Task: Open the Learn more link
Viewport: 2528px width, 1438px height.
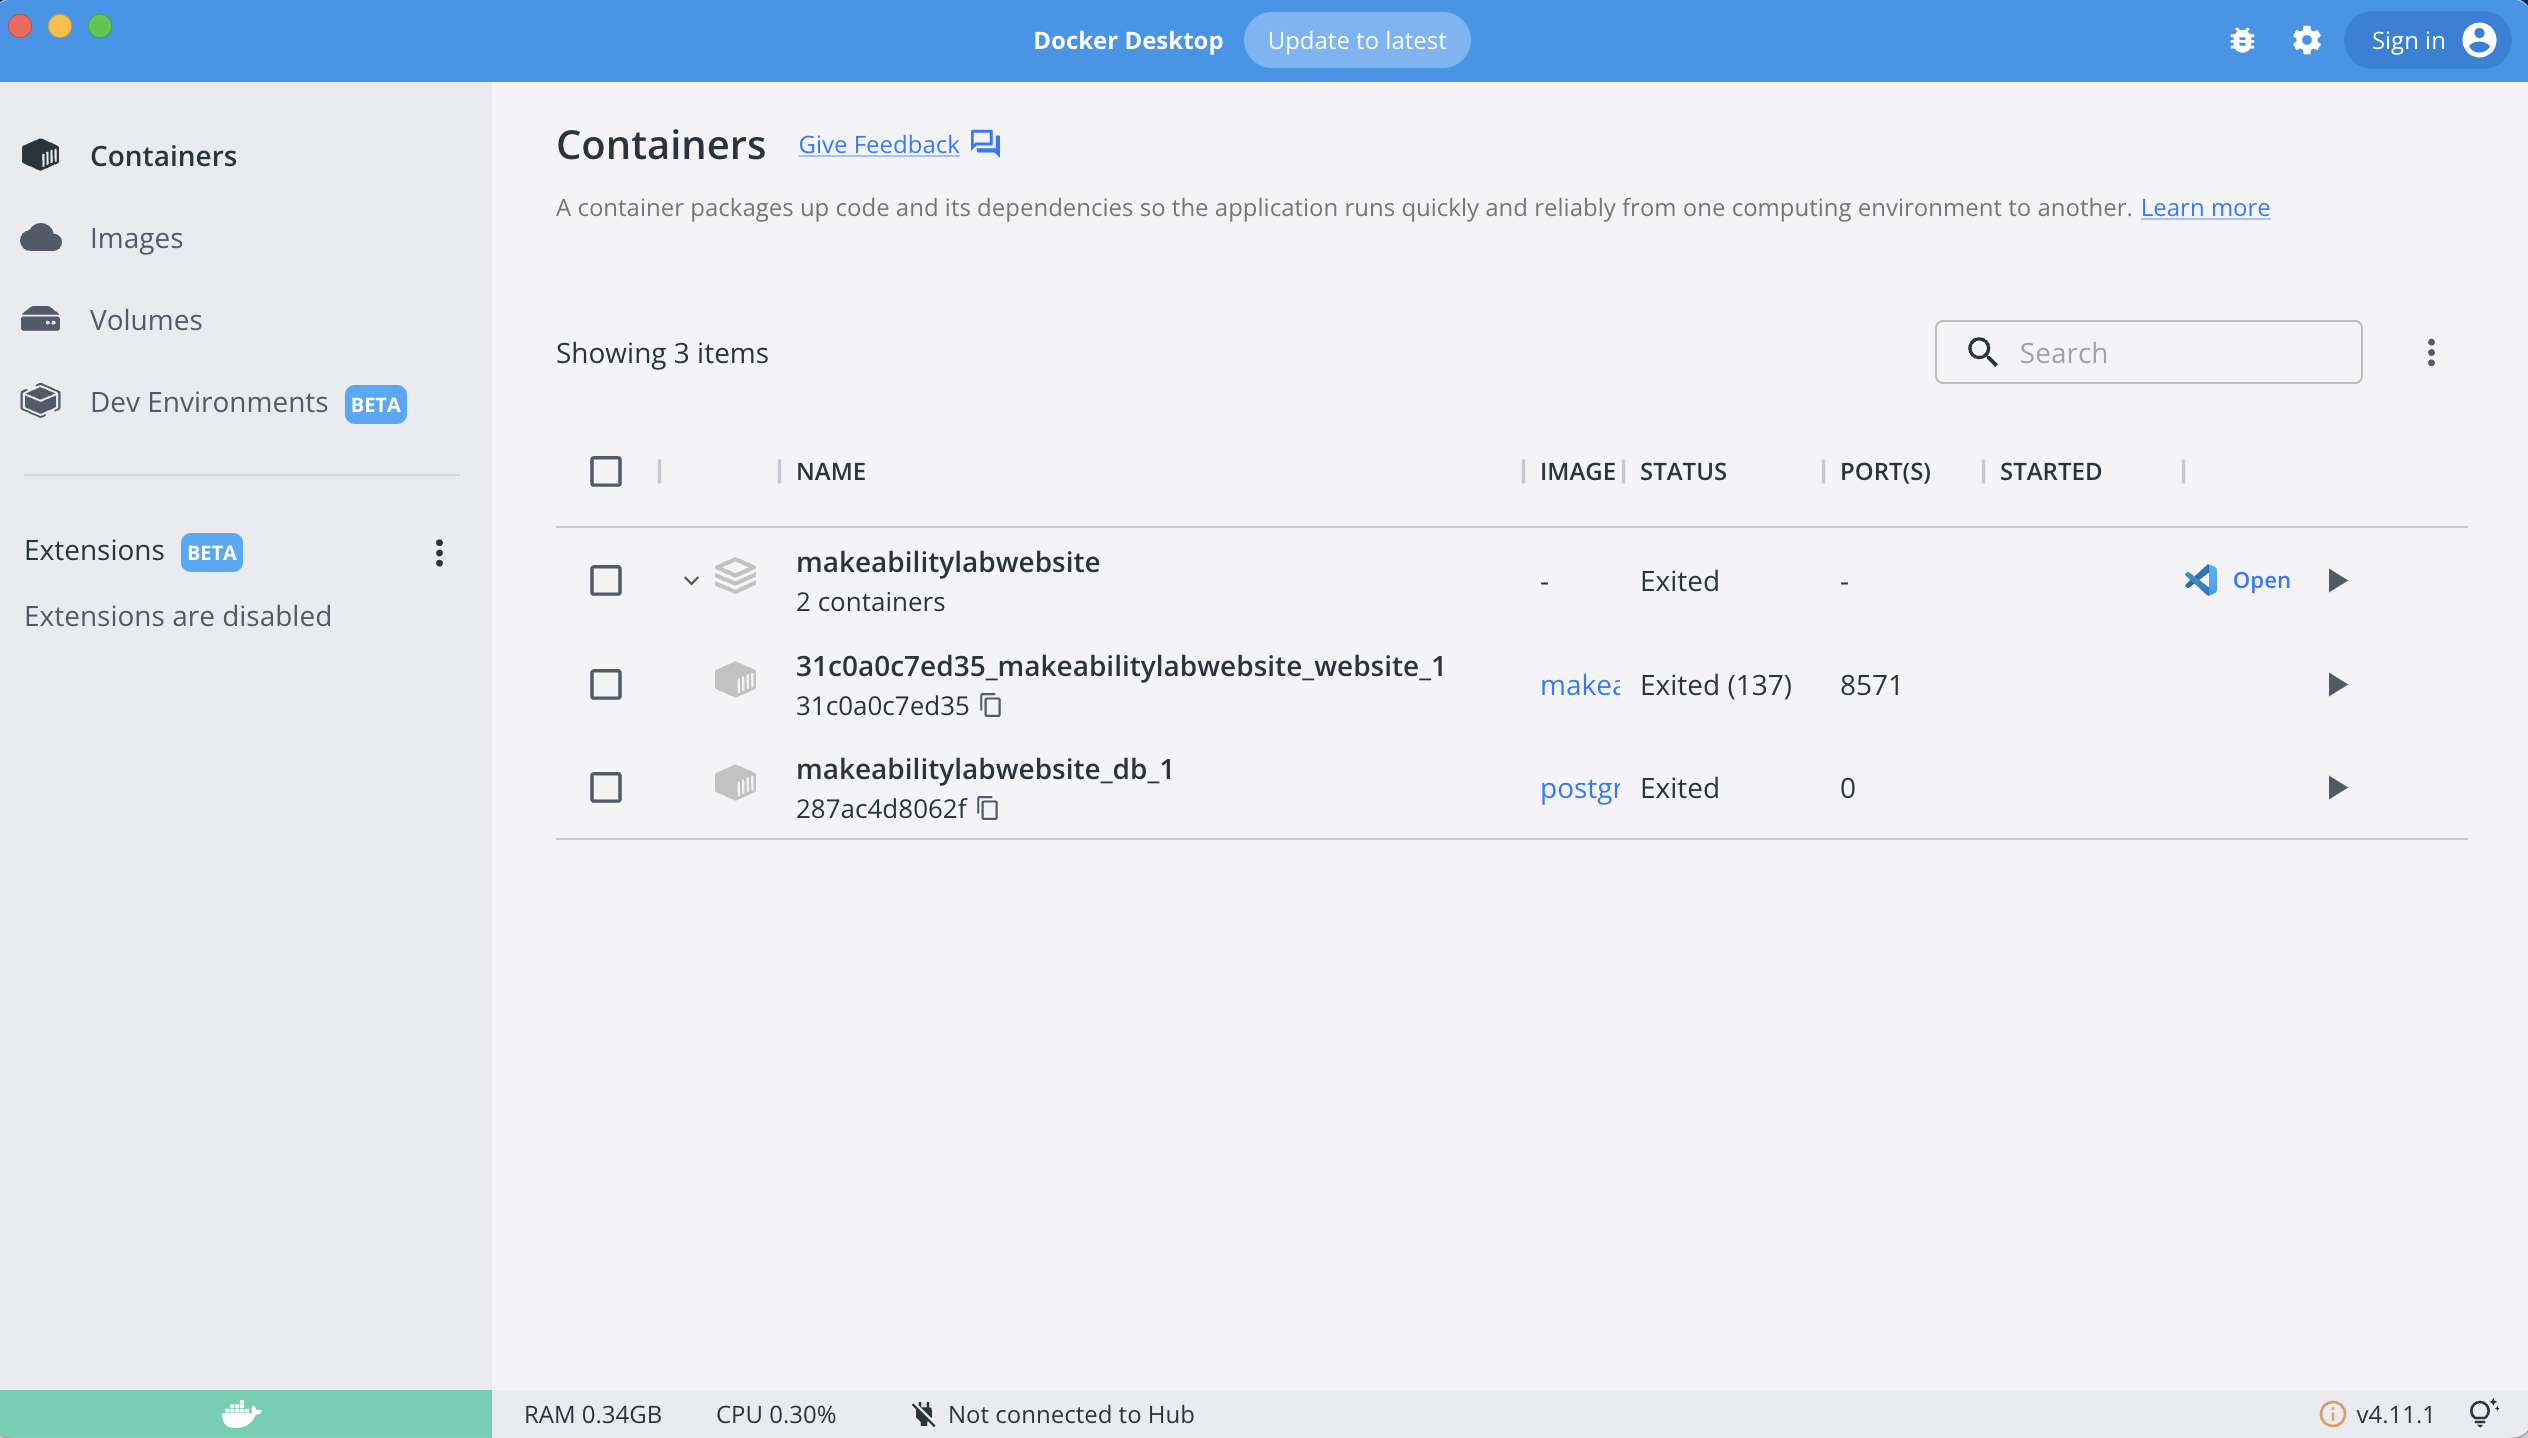Action: click(2205, 207)
